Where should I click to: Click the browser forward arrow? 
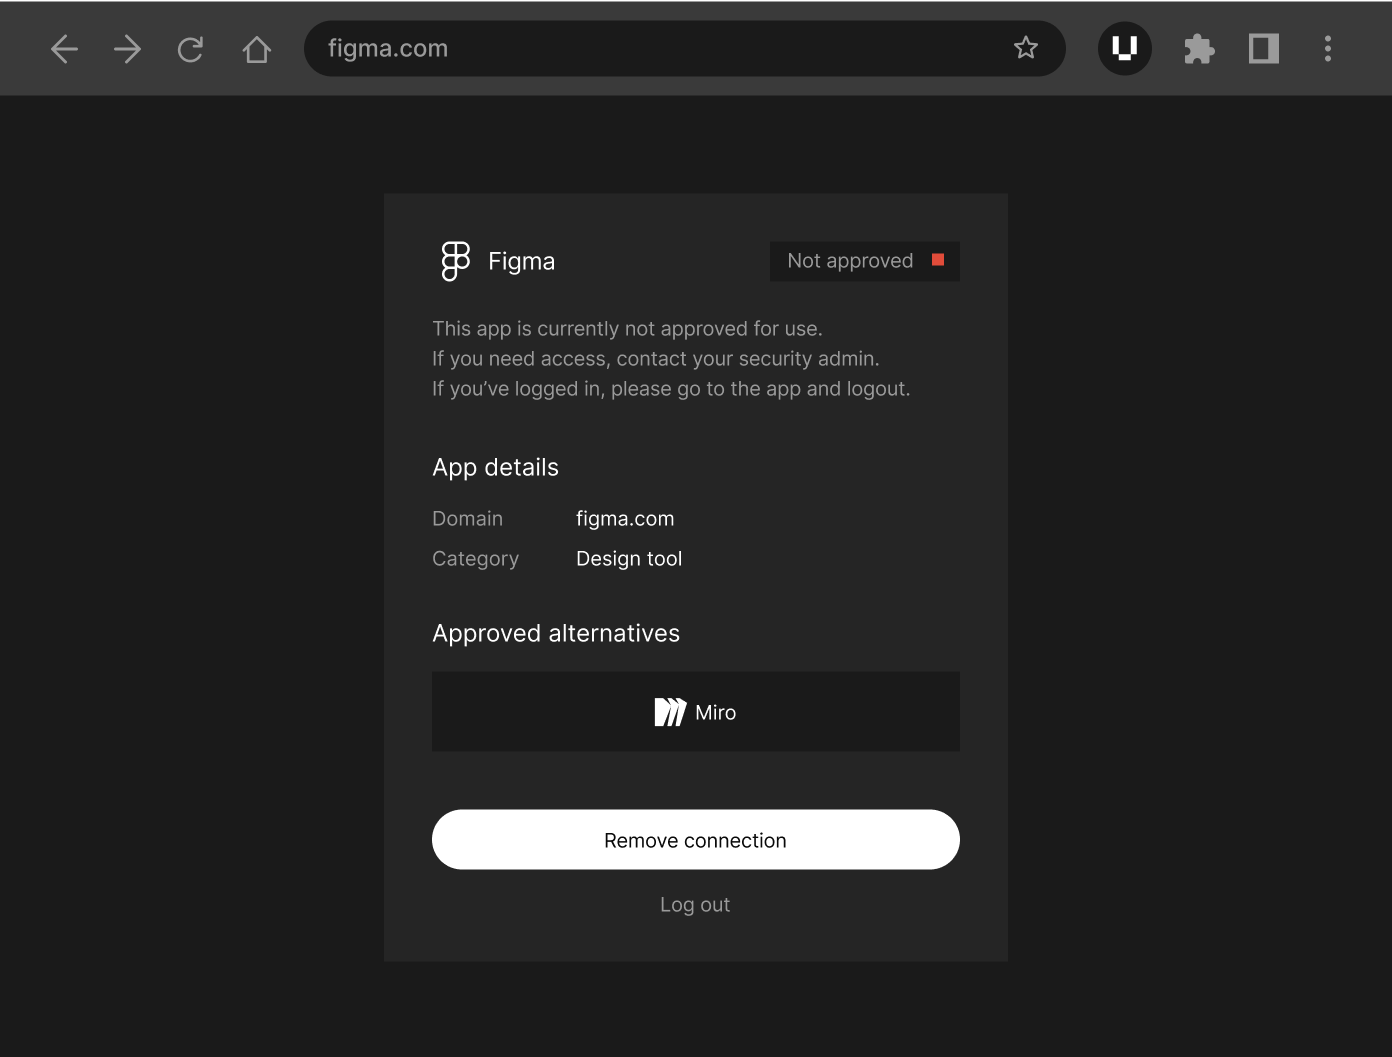(x=127, y=49)
